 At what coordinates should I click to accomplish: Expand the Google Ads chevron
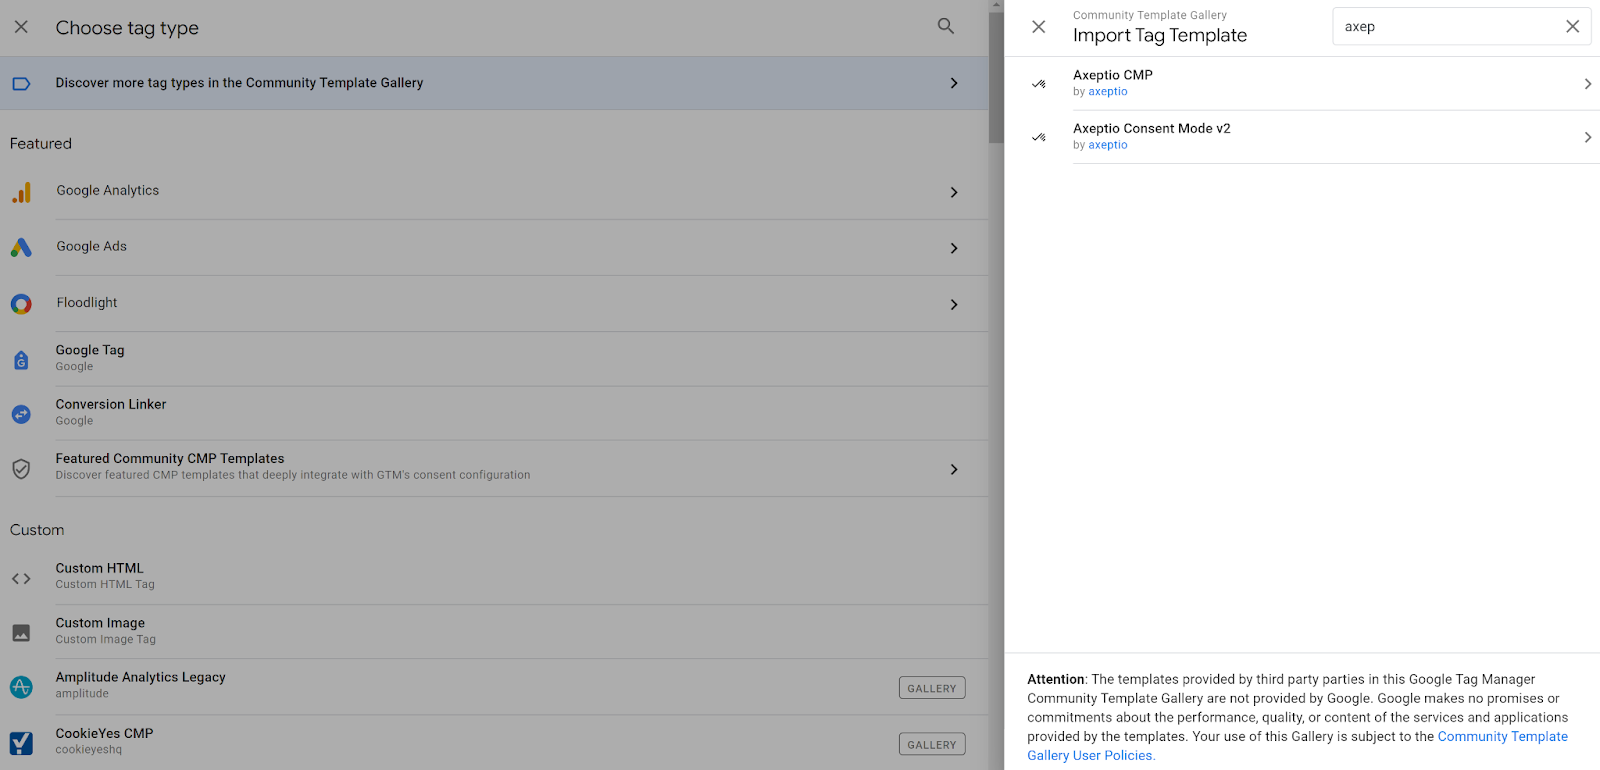point(954,248)
